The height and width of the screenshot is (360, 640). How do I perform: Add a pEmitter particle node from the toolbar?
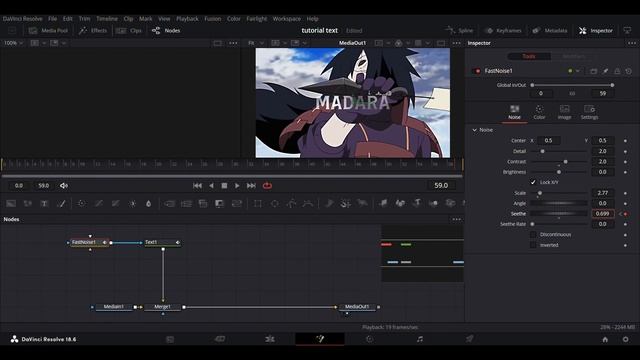[x=329, y=203]
